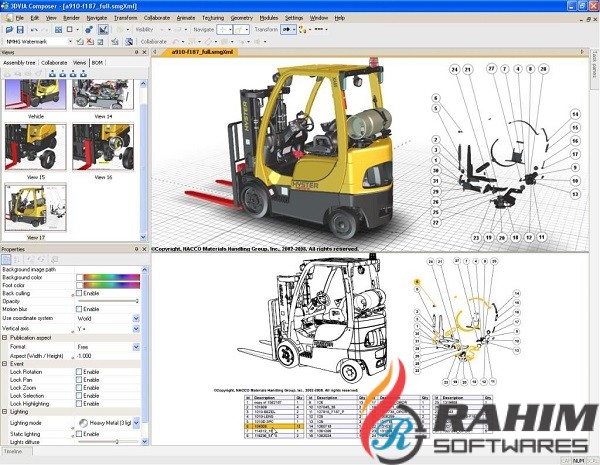This screenshot has width=600, height=465.
Task: Select the View 17 thumbnail
Action: tap(36, 207)
